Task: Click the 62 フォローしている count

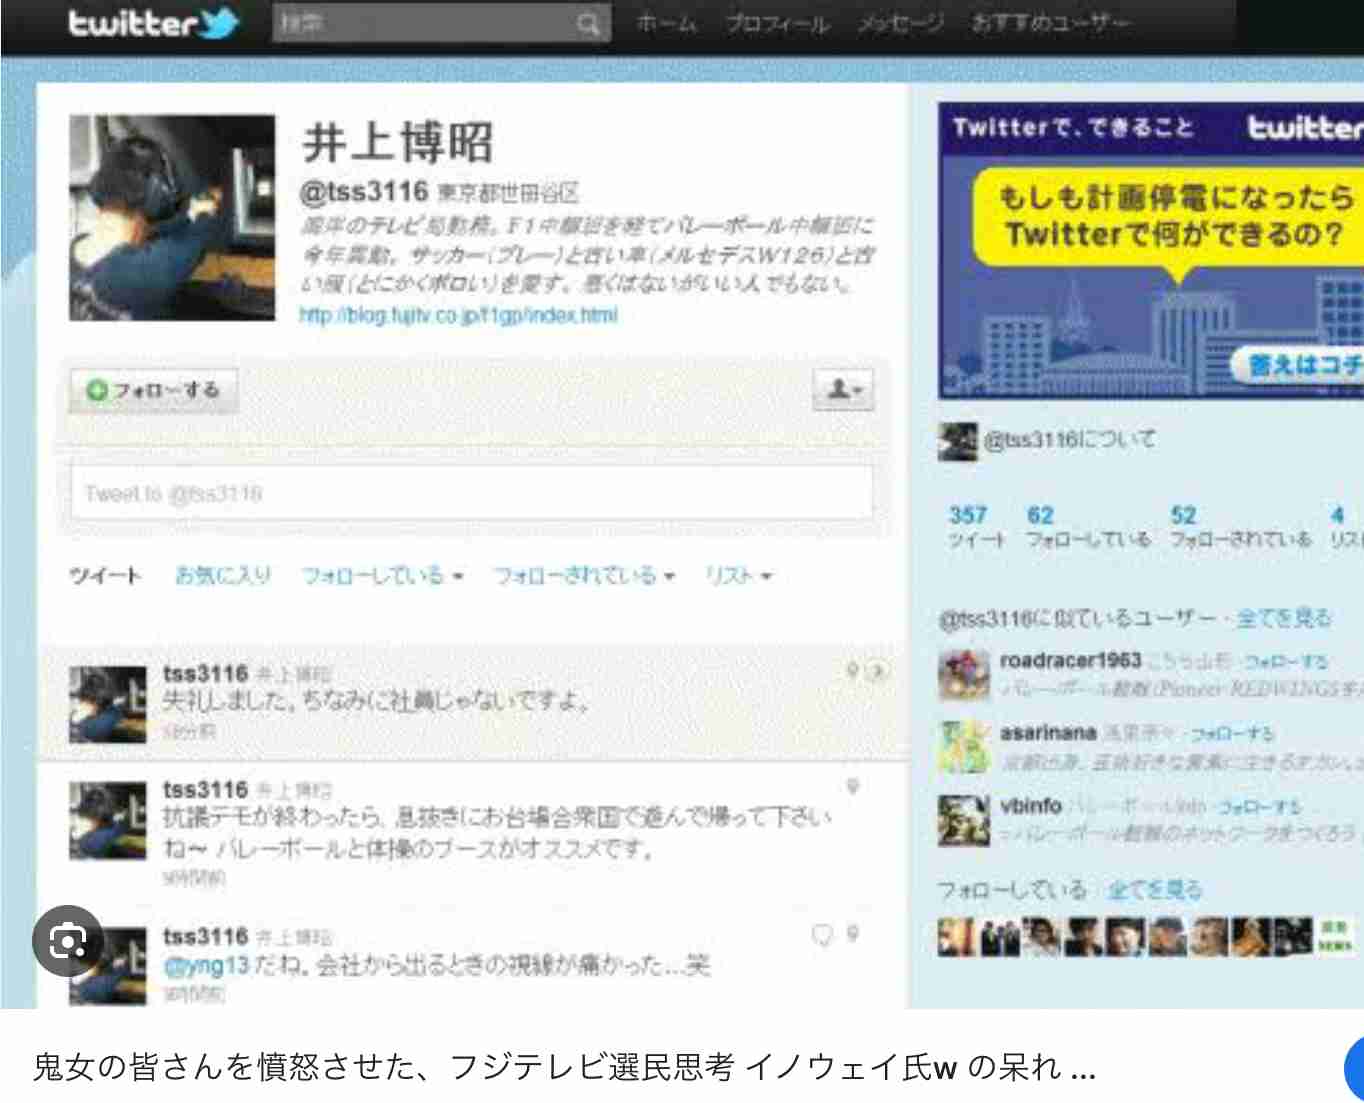Action: pyautogui.click(x=1088, y=527)
